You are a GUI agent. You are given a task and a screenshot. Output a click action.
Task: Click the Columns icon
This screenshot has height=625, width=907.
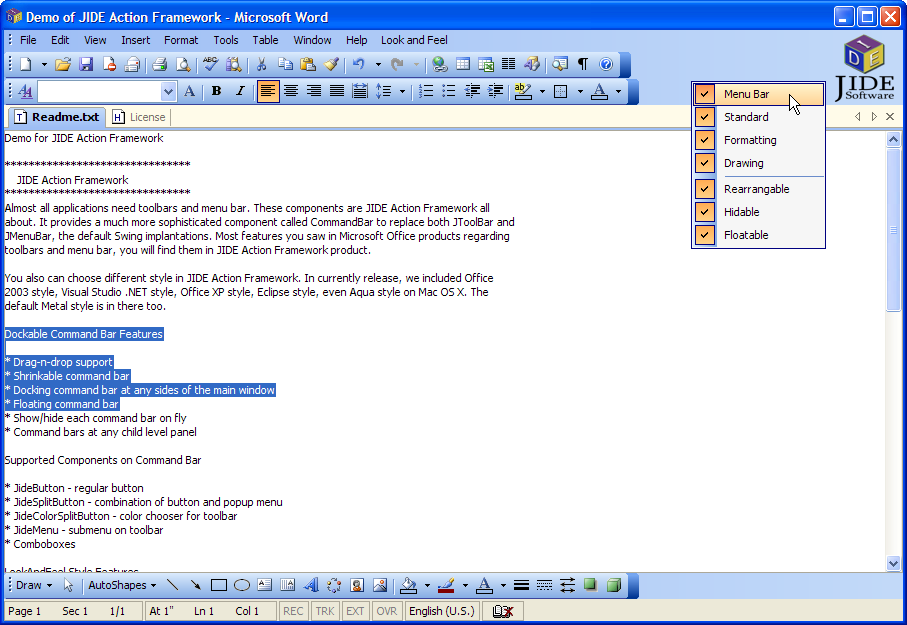(508, 64)
